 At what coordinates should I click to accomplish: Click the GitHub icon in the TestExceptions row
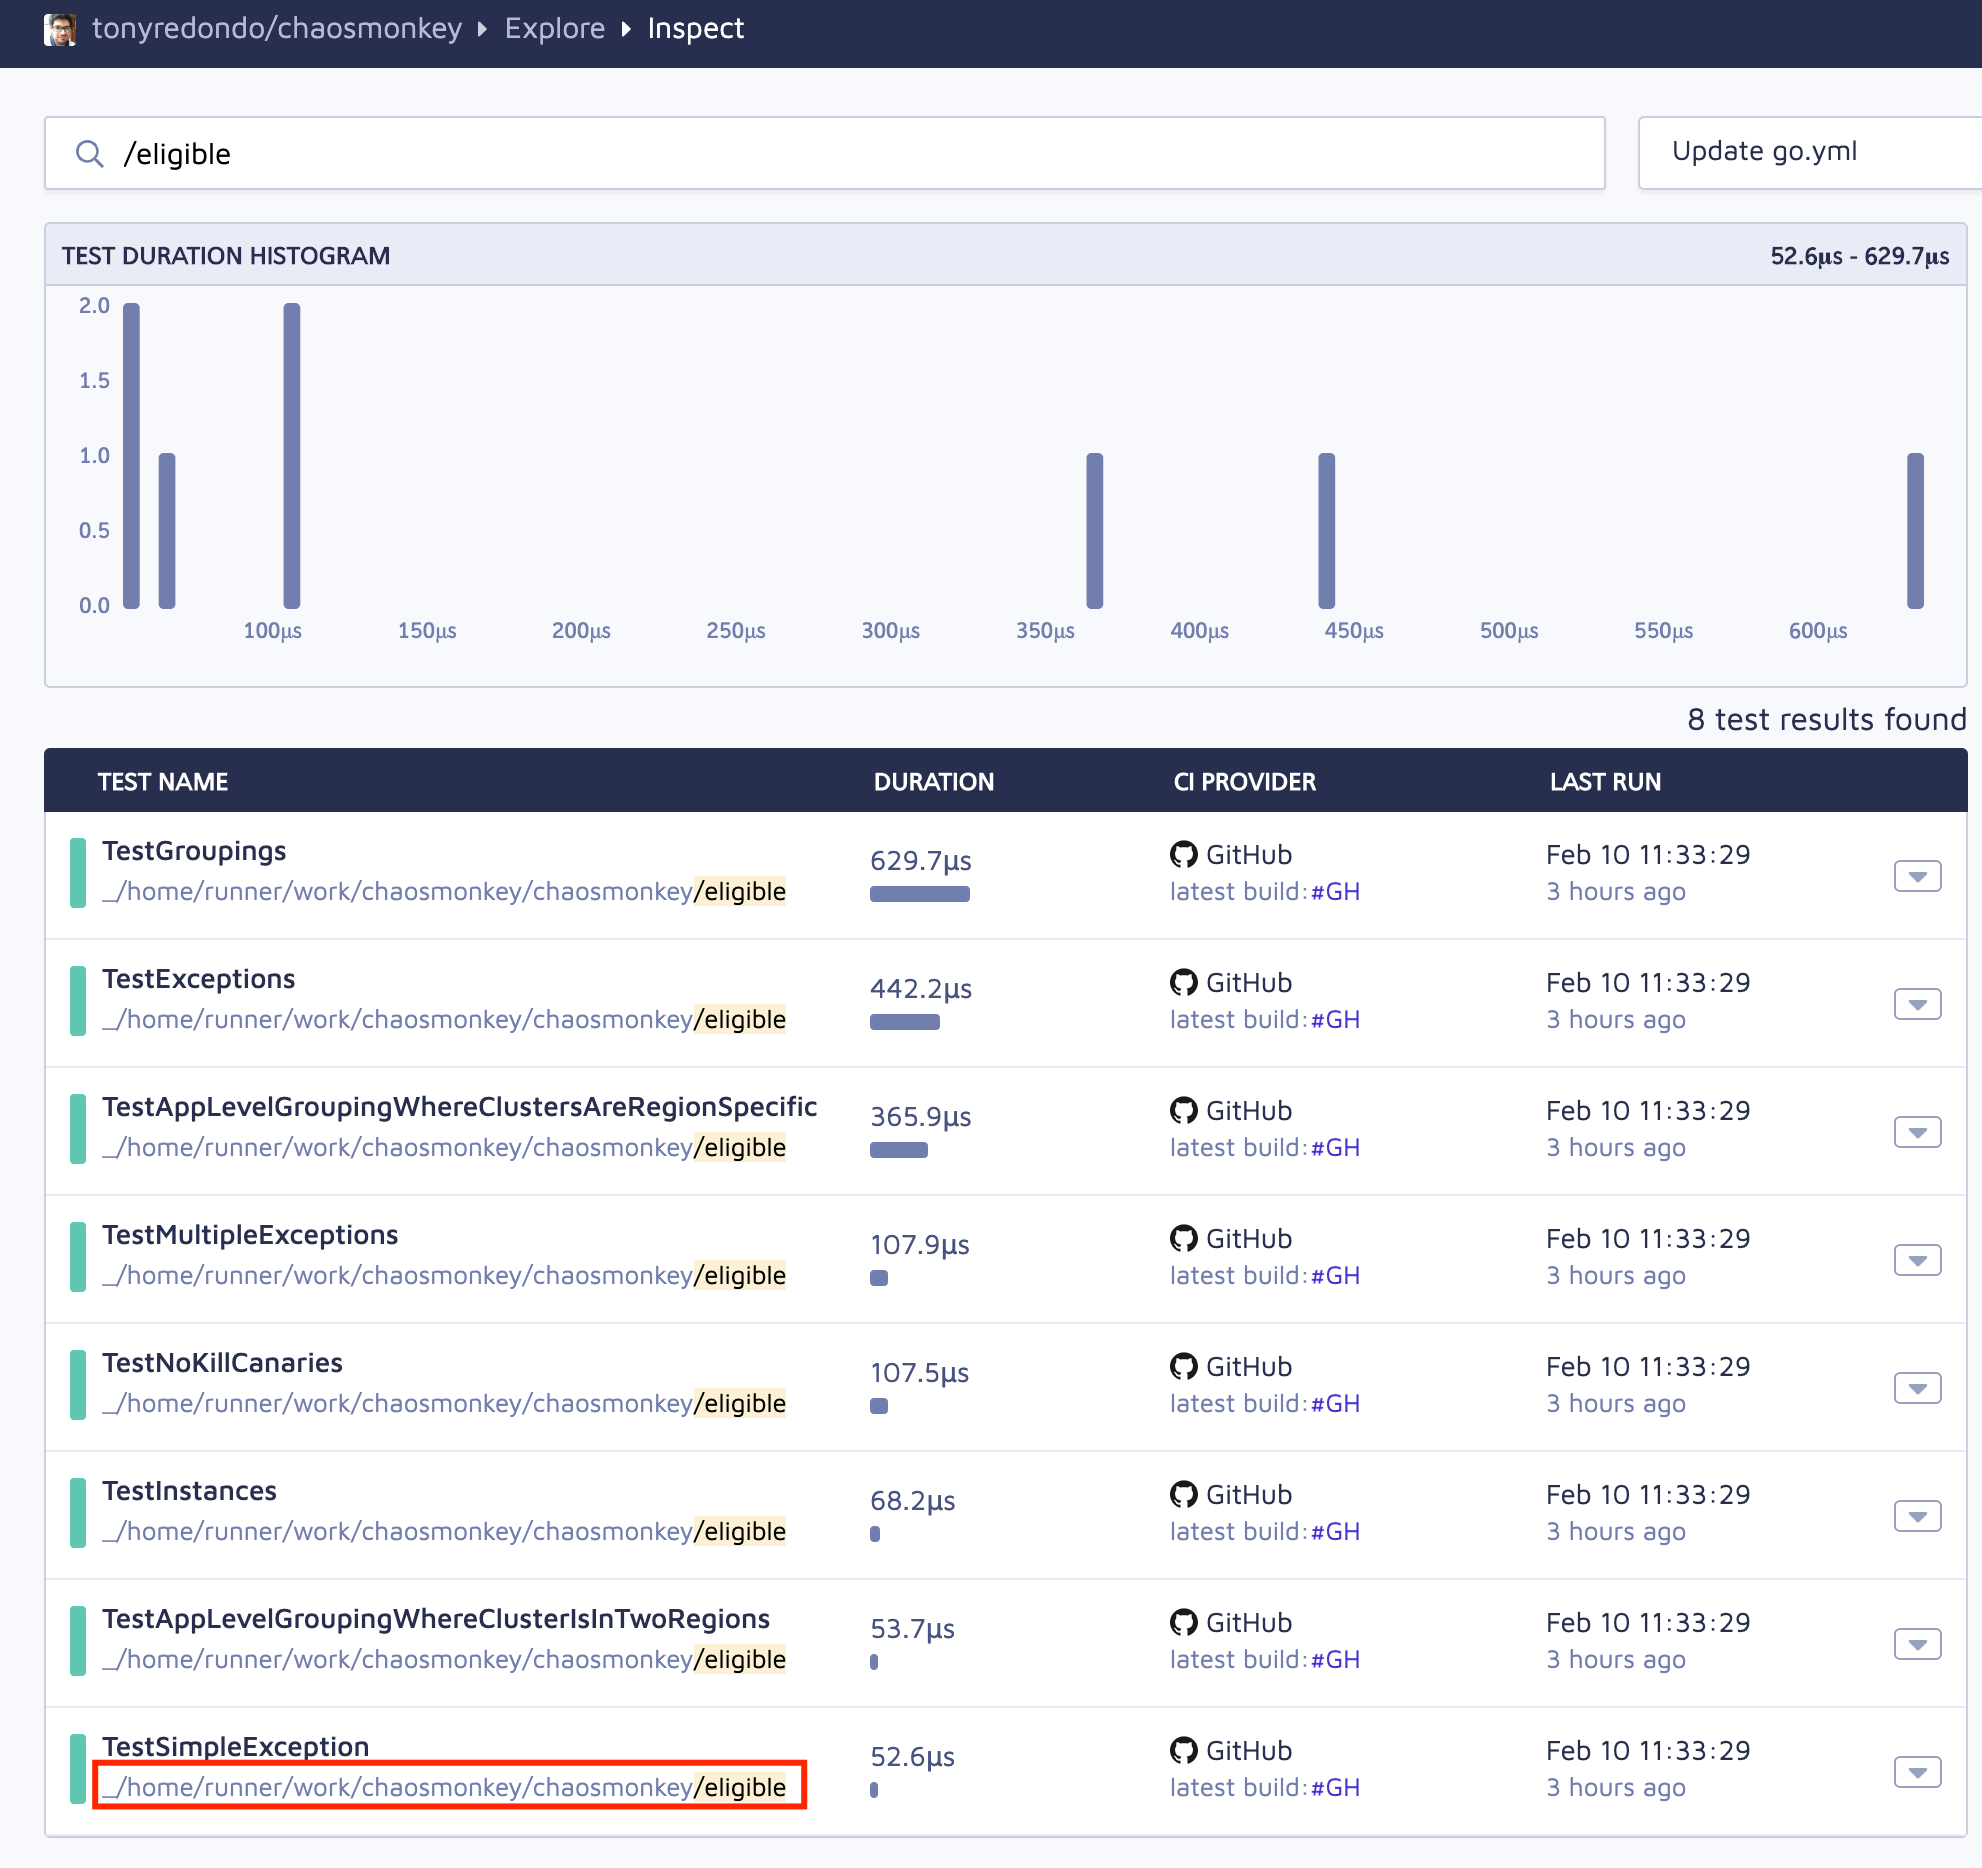tap(1183, 983)
